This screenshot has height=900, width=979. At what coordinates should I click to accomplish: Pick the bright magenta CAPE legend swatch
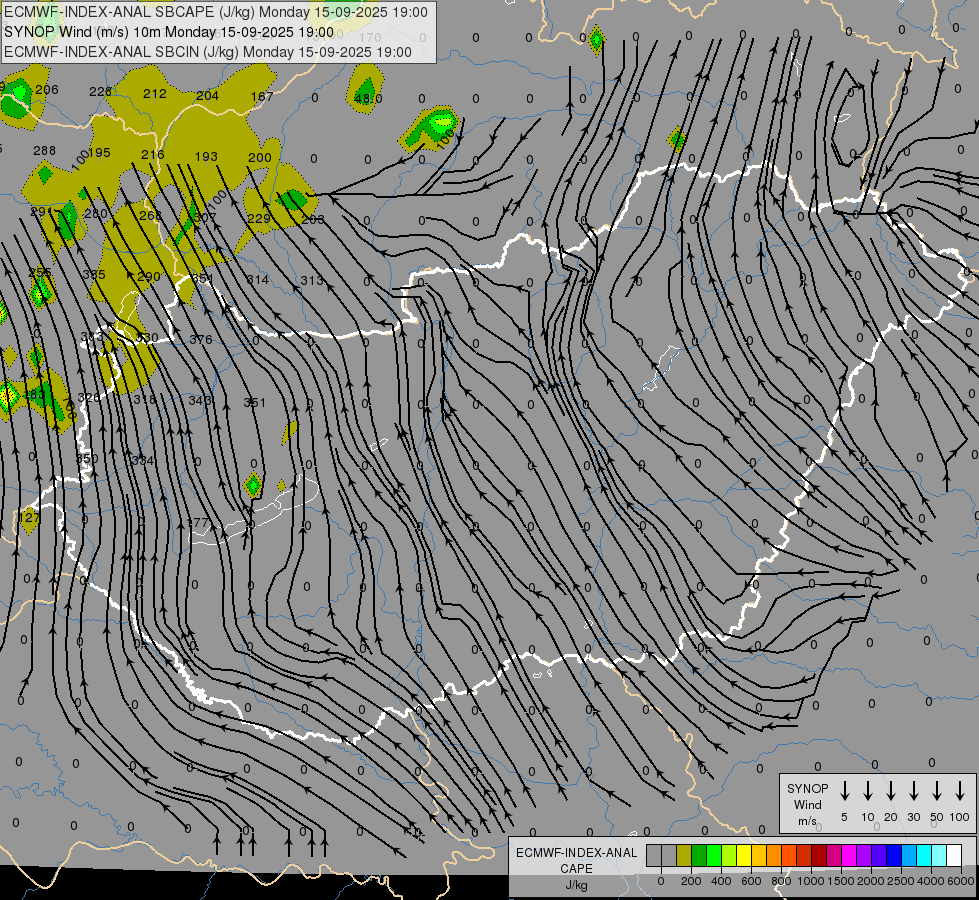(x=849, y=856)
